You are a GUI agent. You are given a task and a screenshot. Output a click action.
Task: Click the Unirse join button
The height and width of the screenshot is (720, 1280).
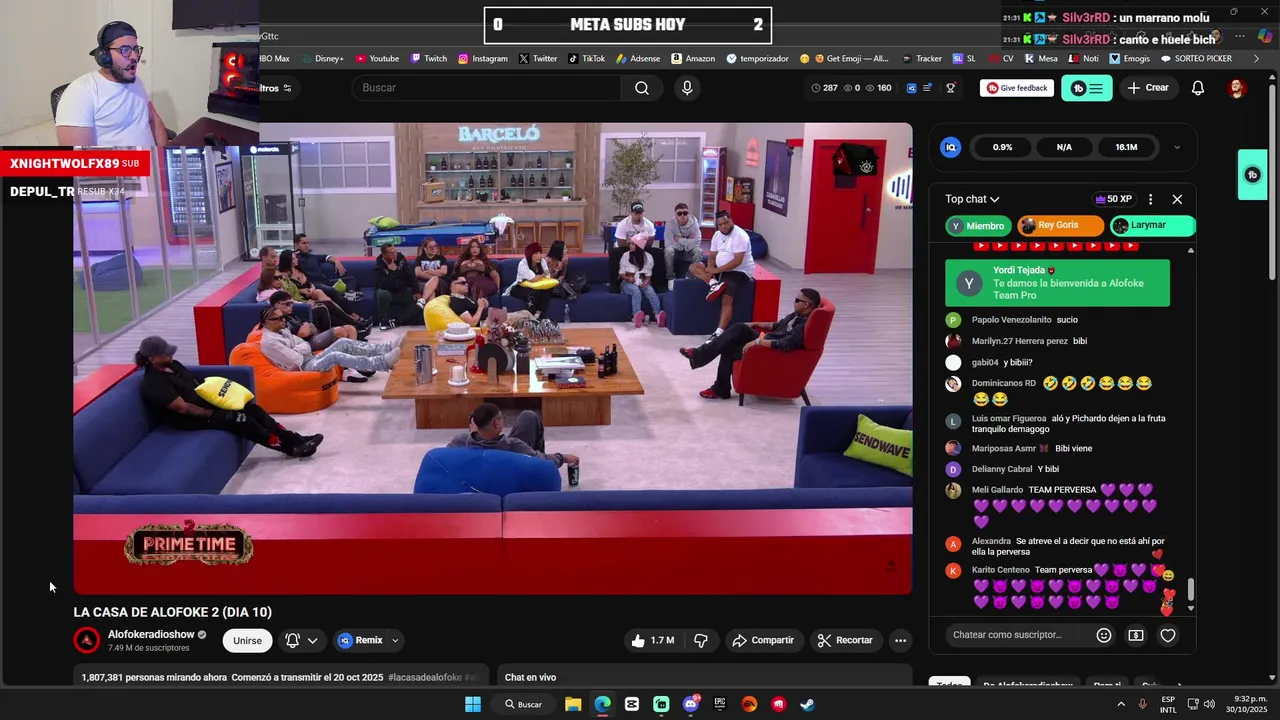tap(247, 640)
